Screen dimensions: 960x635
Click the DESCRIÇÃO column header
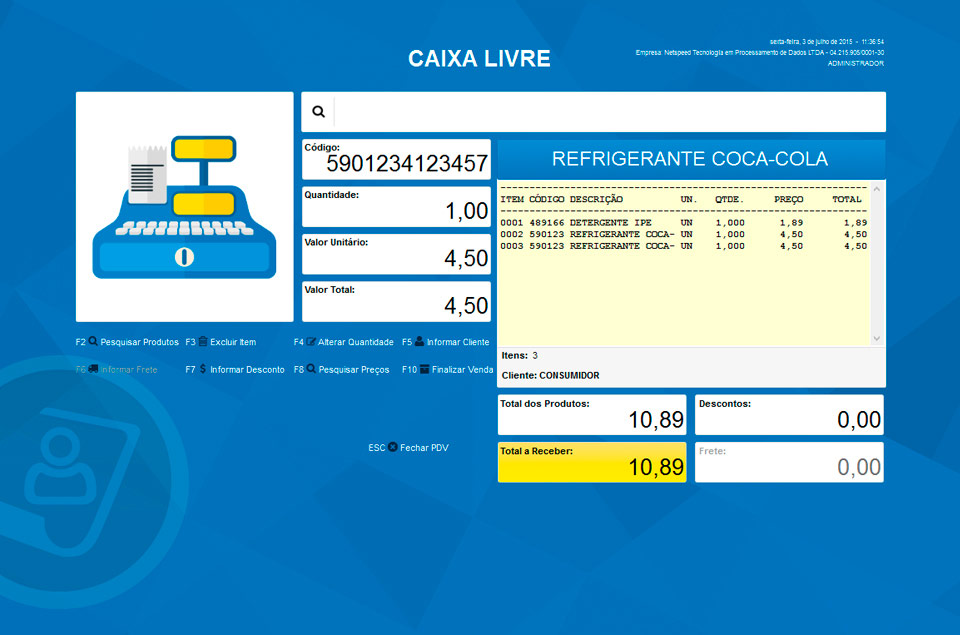click(596, 200)
